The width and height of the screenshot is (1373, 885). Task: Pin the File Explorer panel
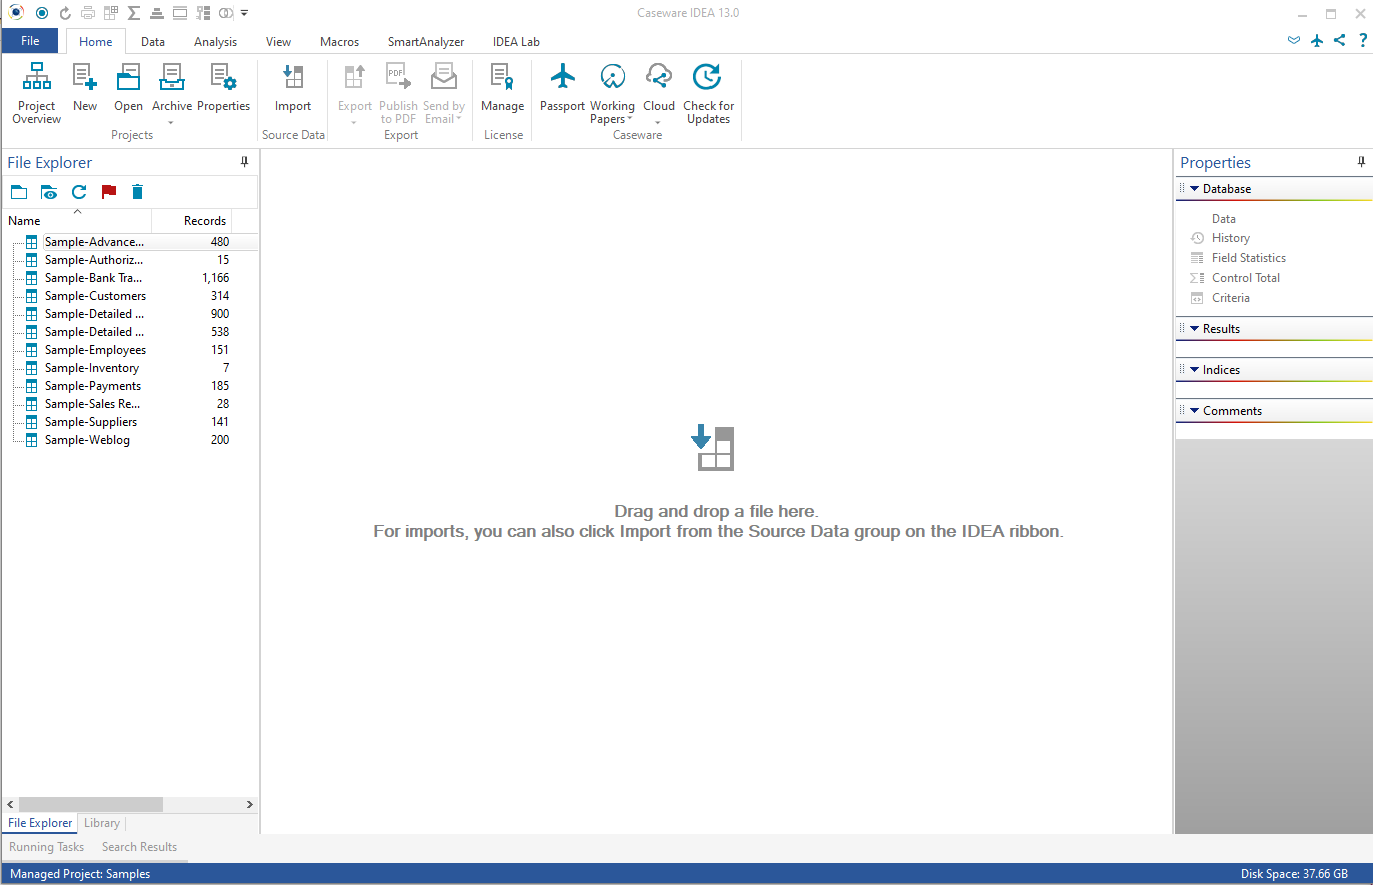coord(244,162)
